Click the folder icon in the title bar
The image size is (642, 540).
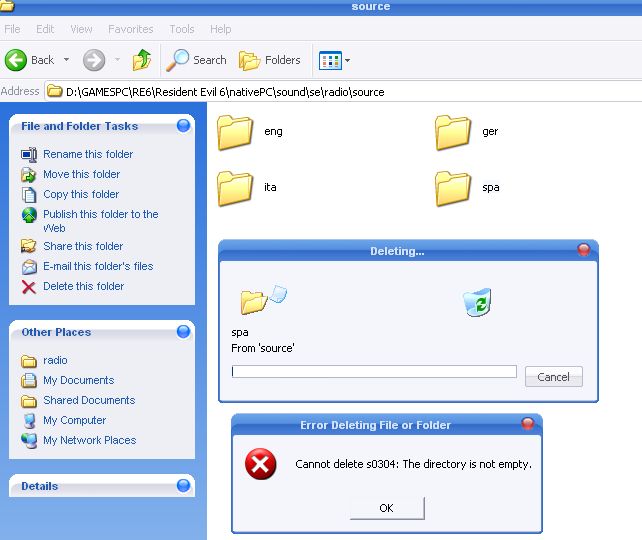(7, 5)
